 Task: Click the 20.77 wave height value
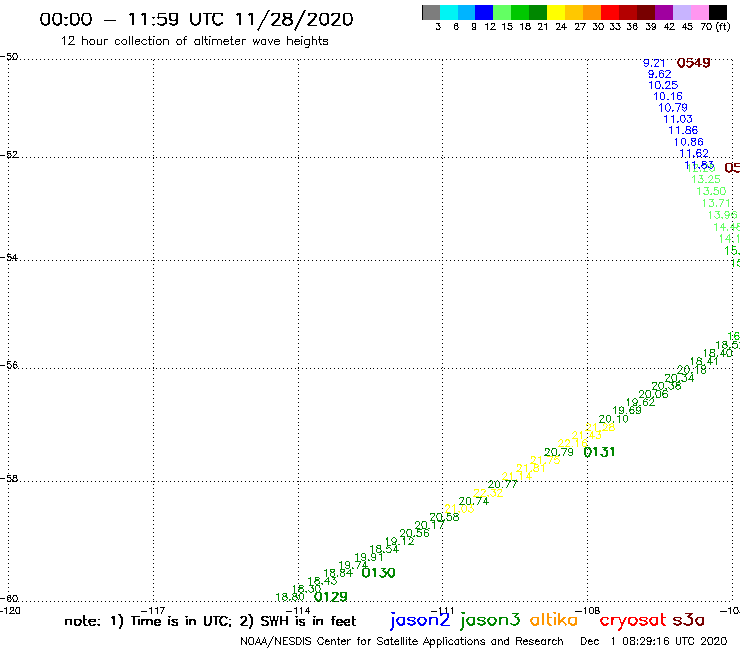pos(503,485)
